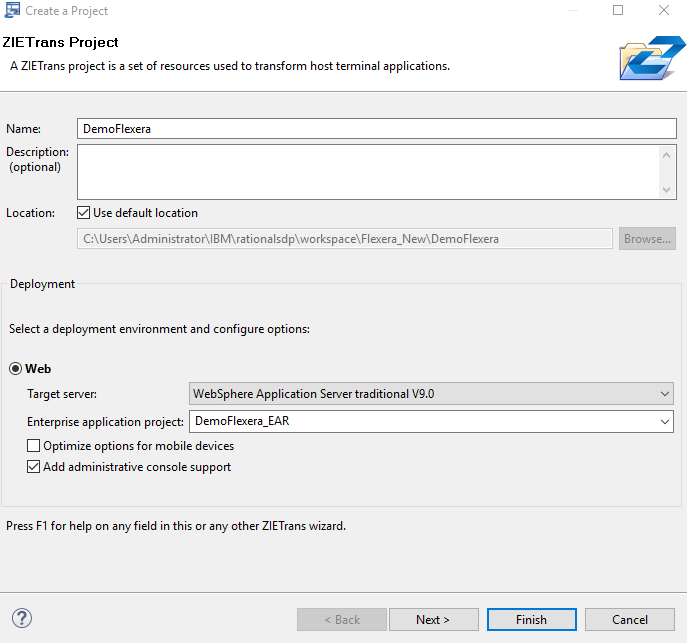Click the disabled Back button
This screenshot has height=643, width=687.
(342, 619)
